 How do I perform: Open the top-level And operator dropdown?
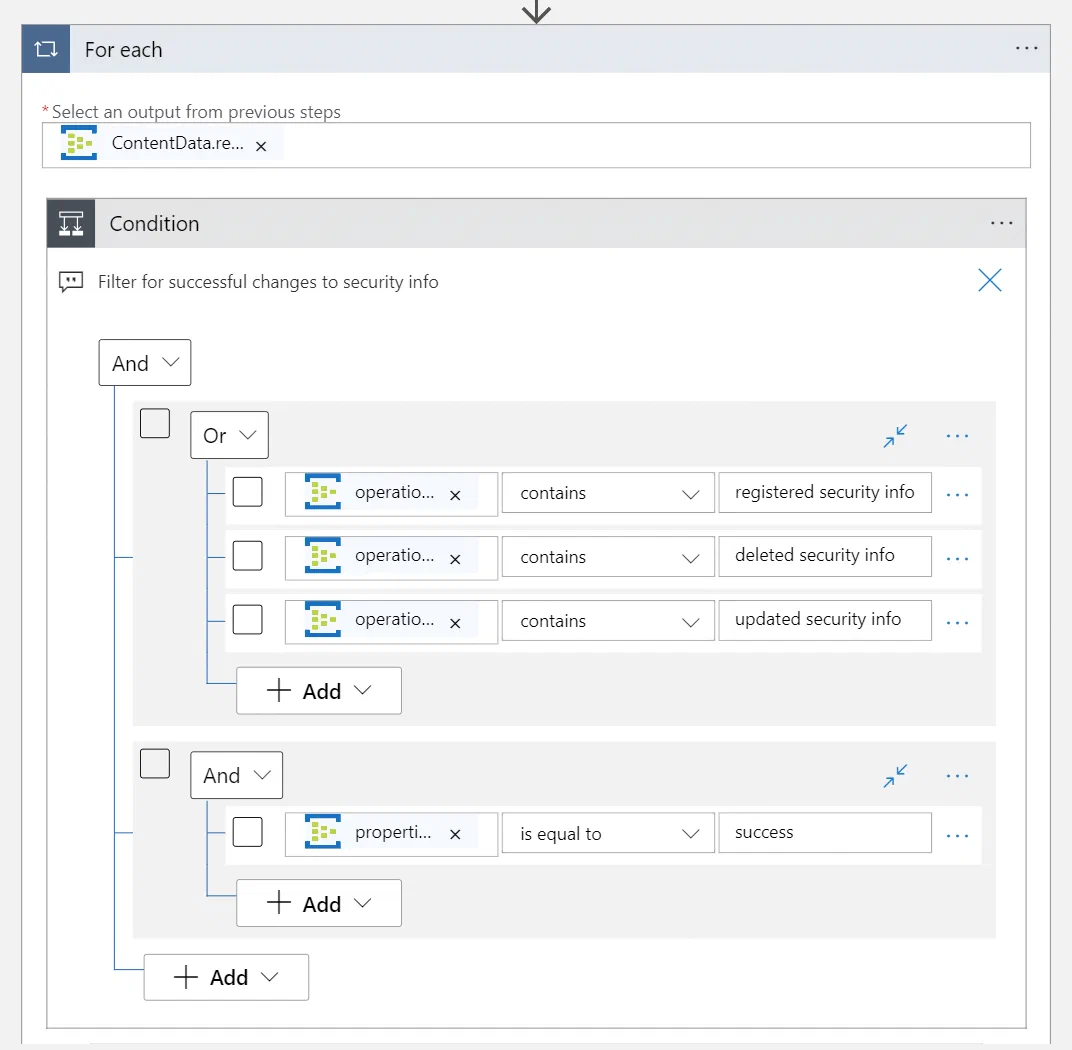coord(145,362)
